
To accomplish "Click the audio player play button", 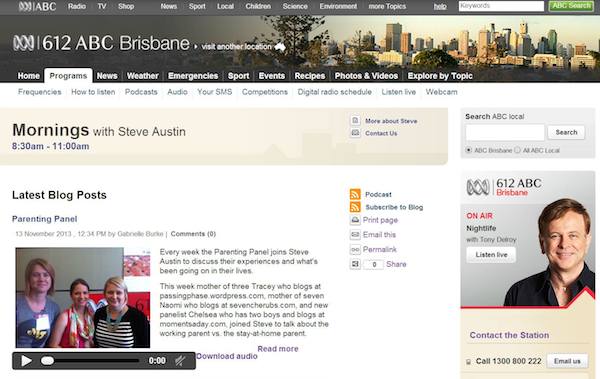I will pos(26,361).
